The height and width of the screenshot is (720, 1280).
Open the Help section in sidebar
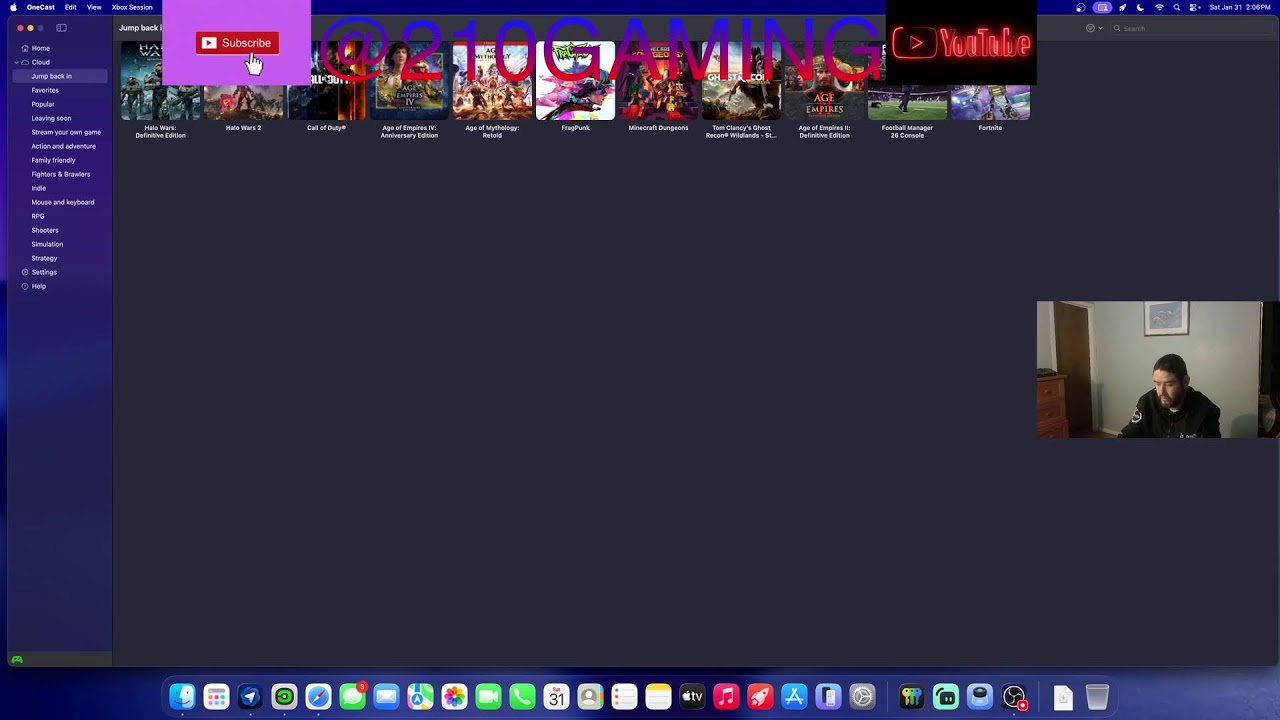click(38, 286)
